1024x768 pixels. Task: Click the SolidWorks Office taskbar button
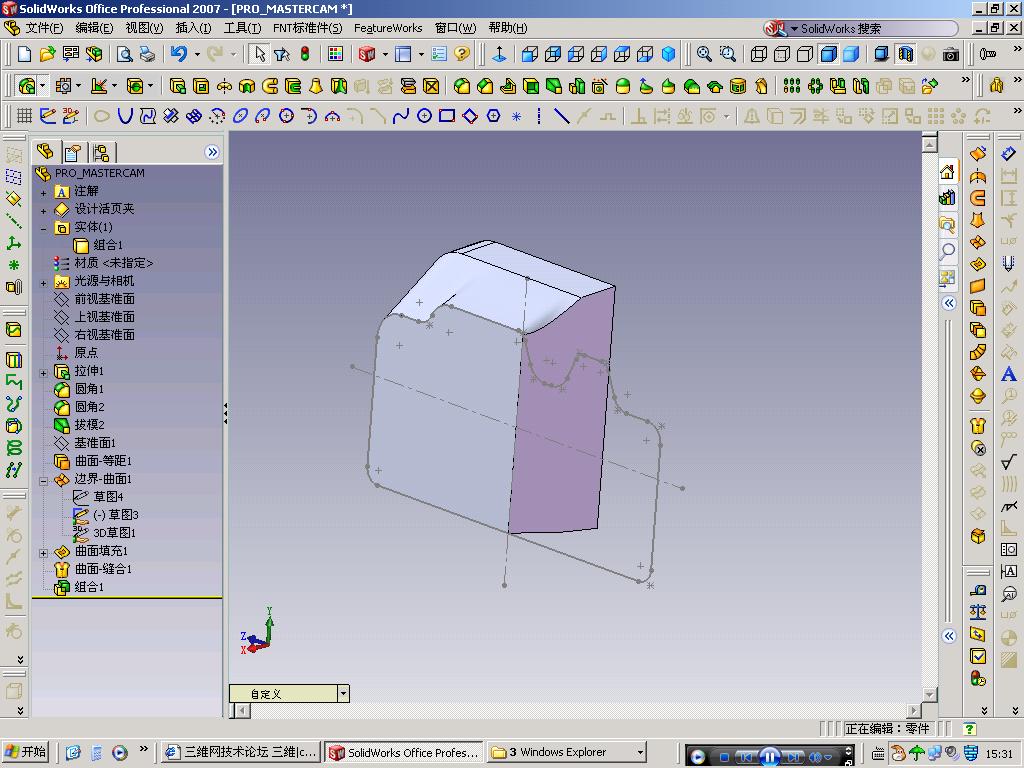coord(404,753)
